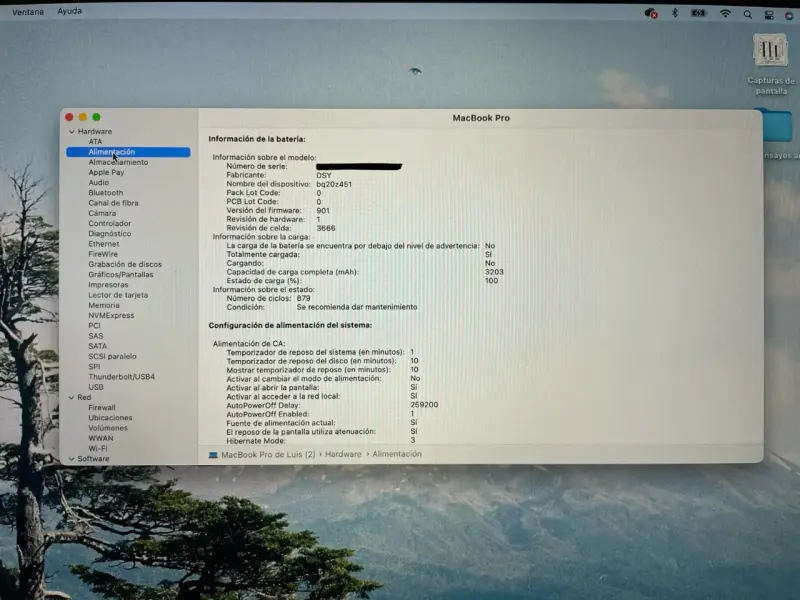This screenshot has height=600, width=800.
Task: Select ATA in sidebar
Action: [95, 141]
